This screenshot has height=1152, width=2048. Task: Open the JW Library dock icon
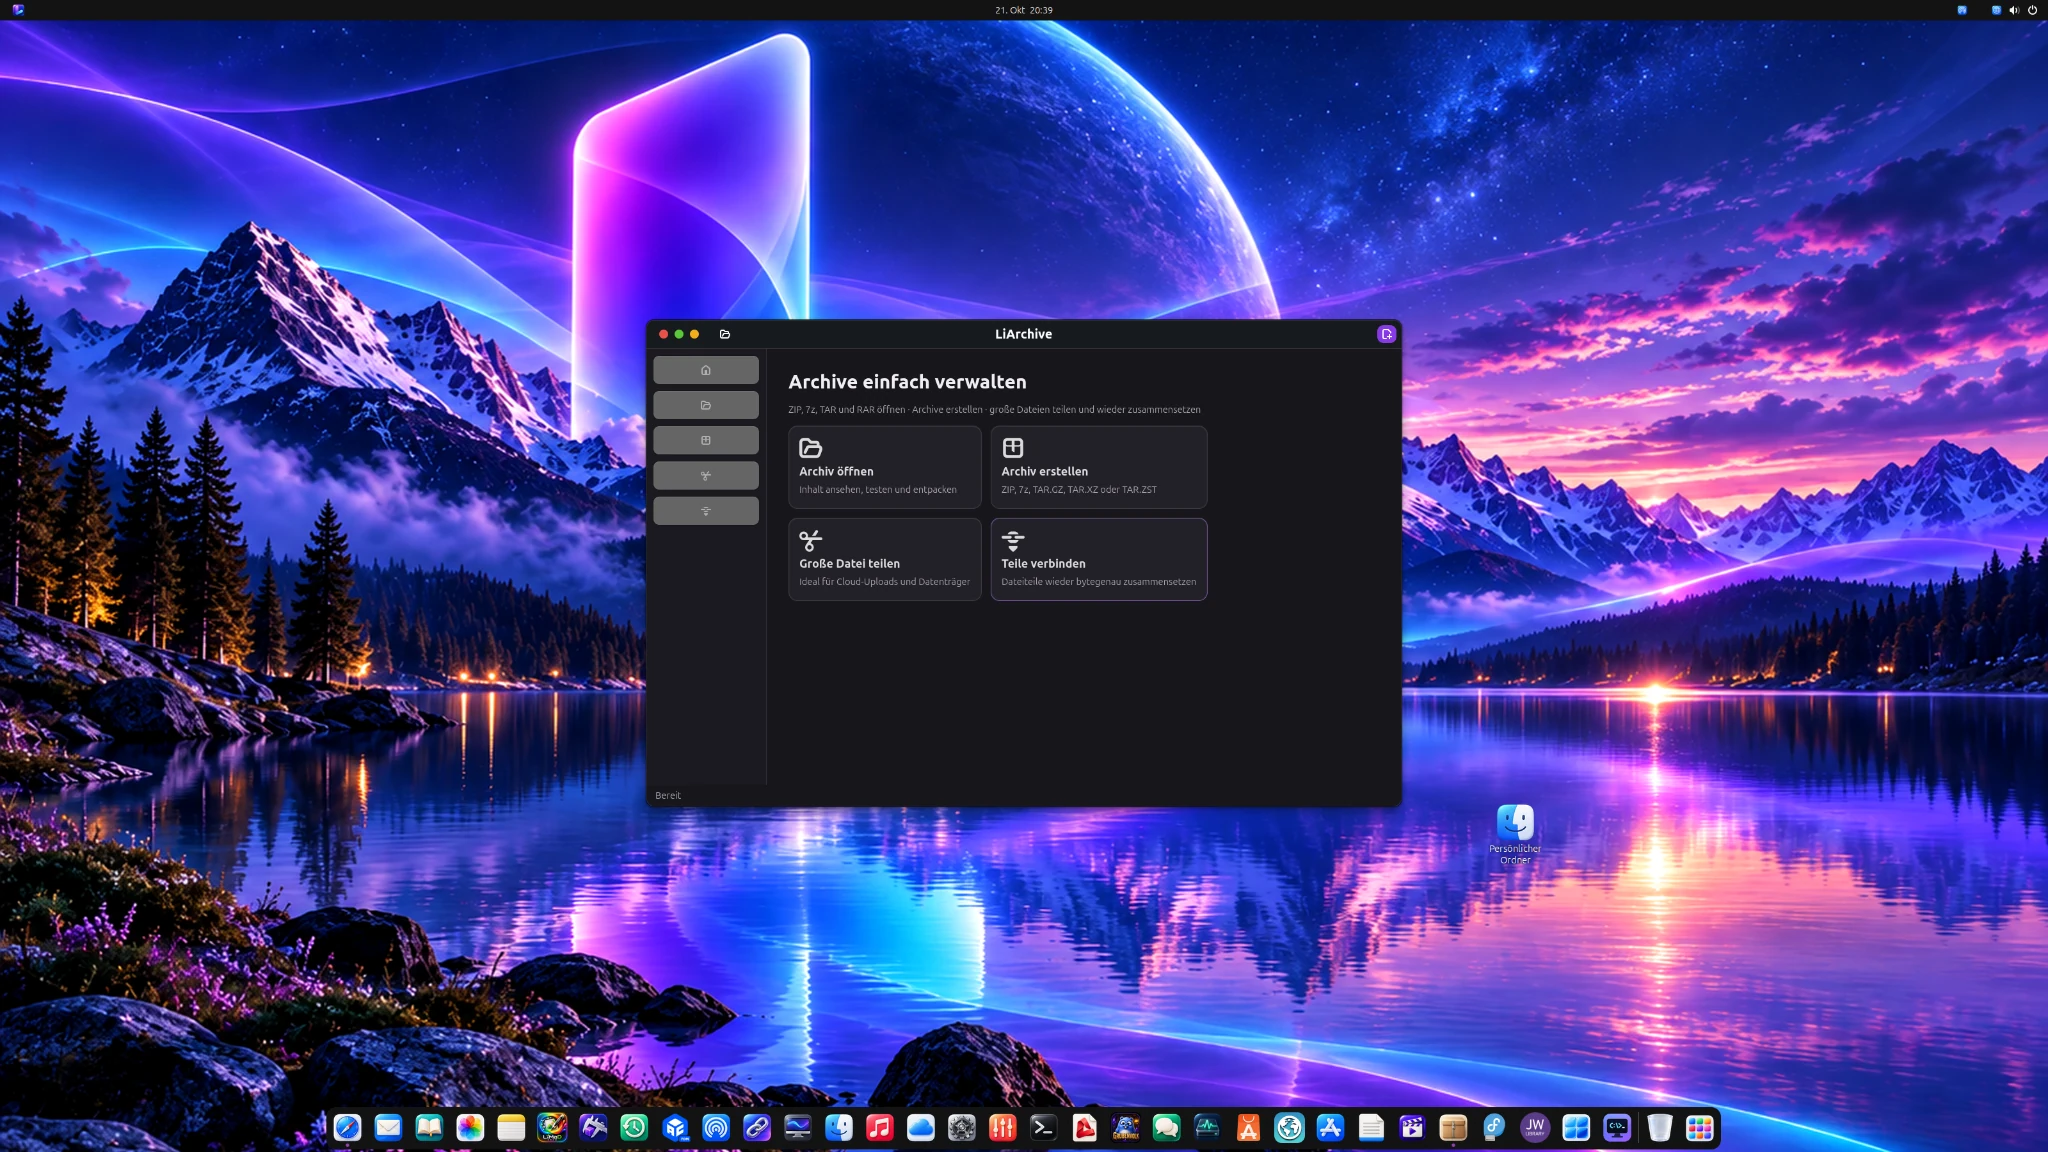[x=1535, y=1128]
